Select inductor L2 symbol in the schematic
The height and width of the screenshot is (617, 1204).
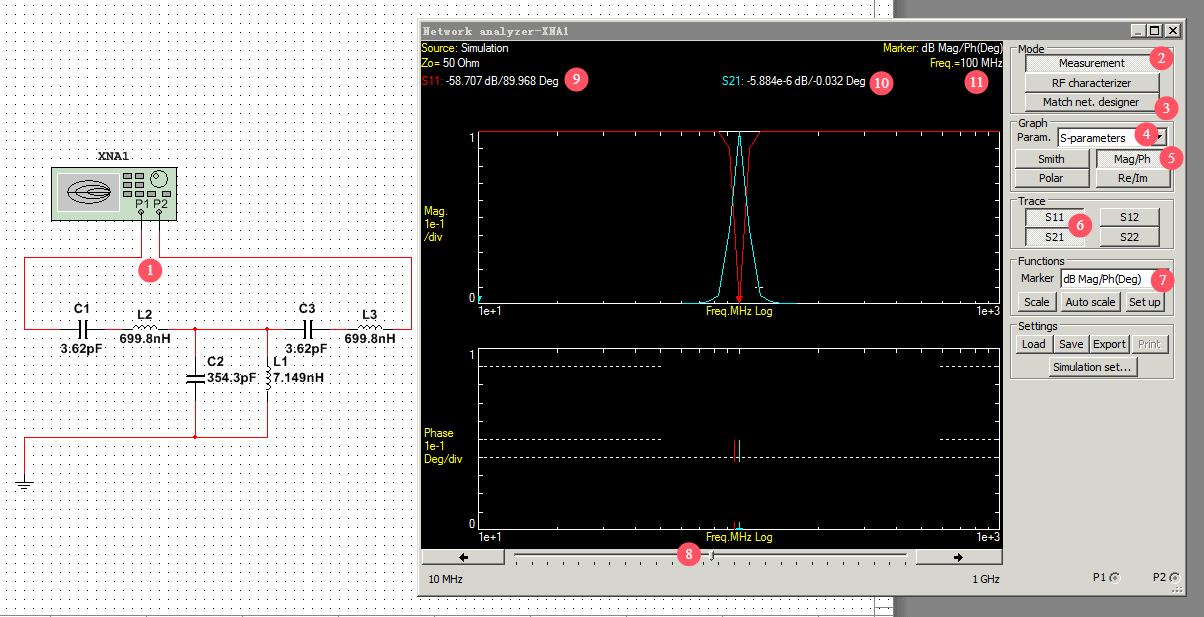pyautogui.click(x=144, y=327)
